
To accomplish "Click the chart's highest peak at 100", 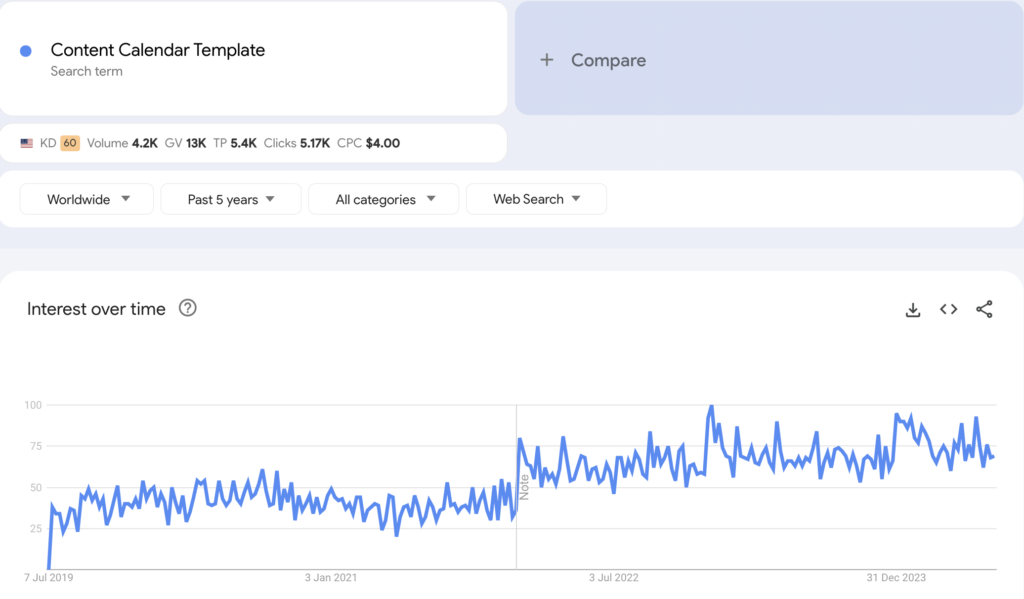I will click(x=711, y=406).
